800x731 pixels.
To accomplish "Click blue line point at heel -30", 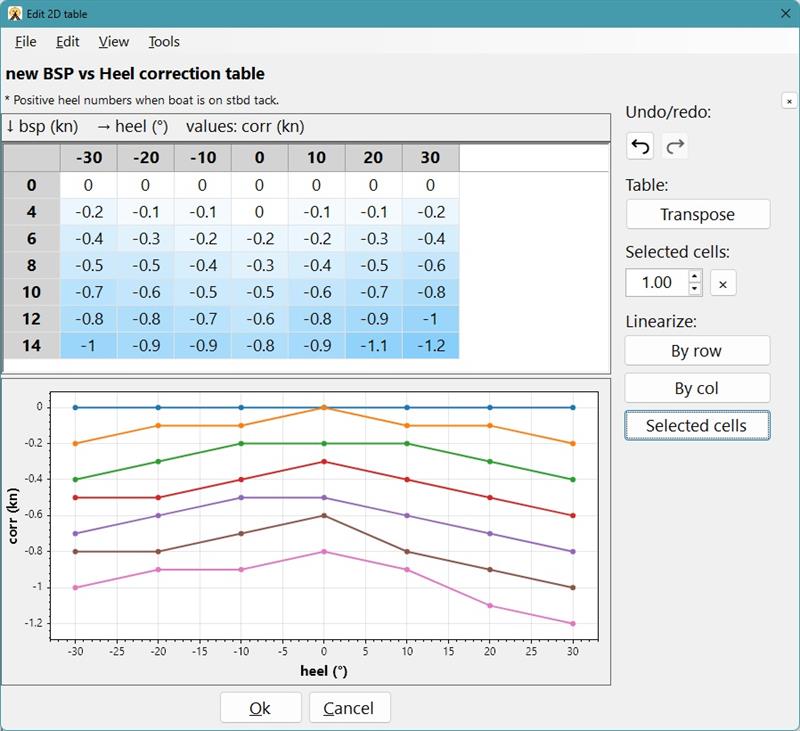I will [x=76, y=408].
